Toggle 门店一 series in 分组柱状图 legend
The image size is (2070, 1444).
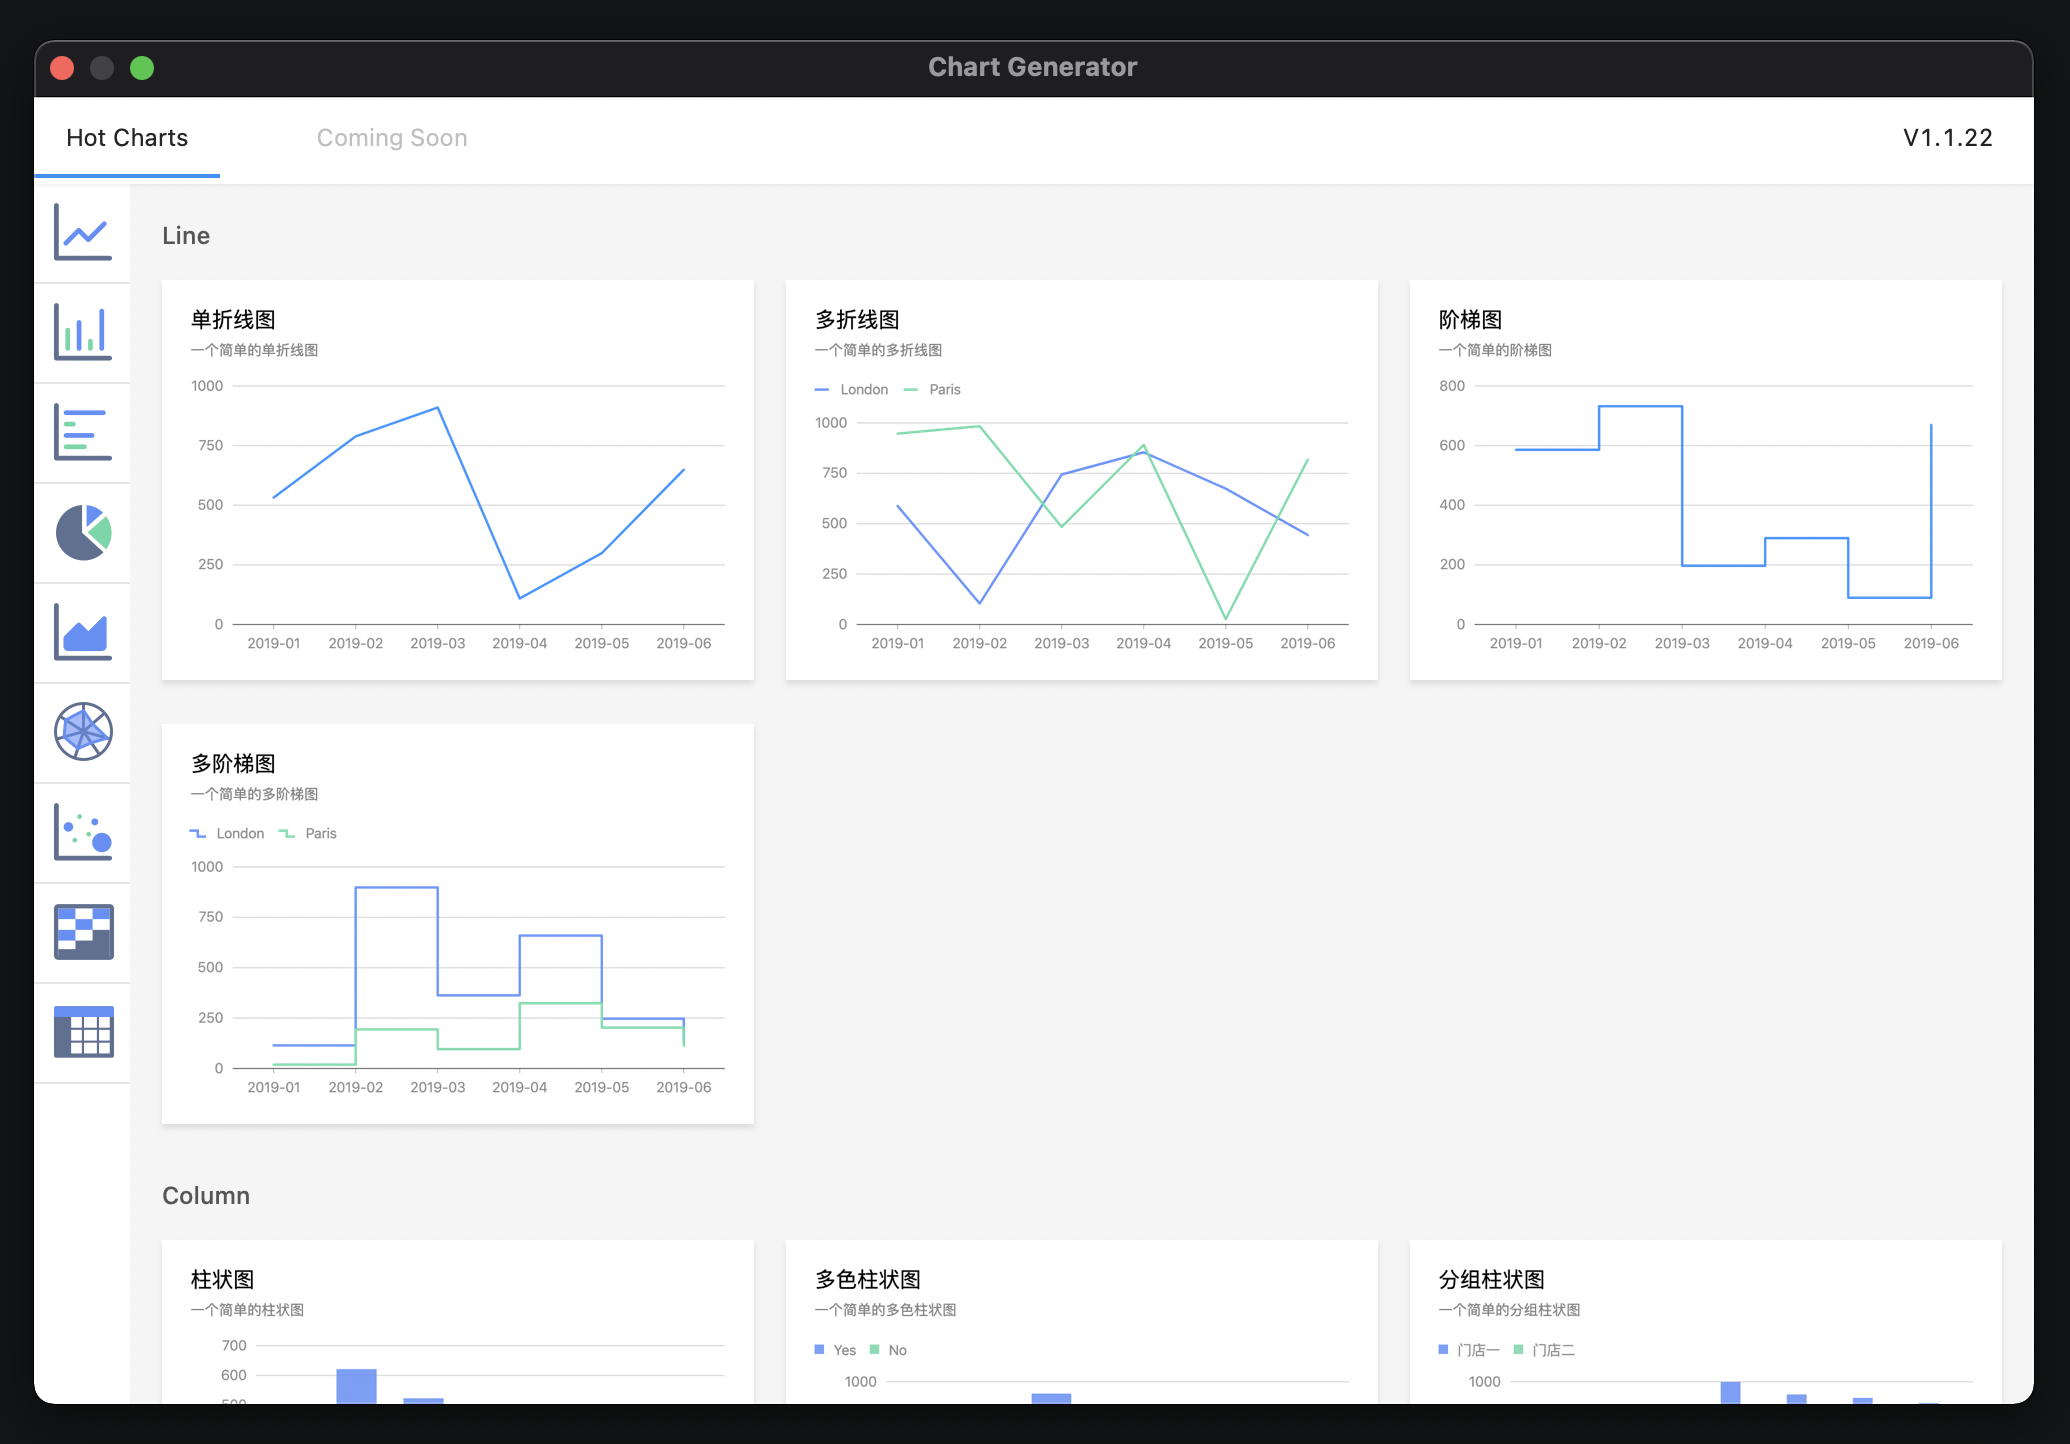pos(1469,1350)
